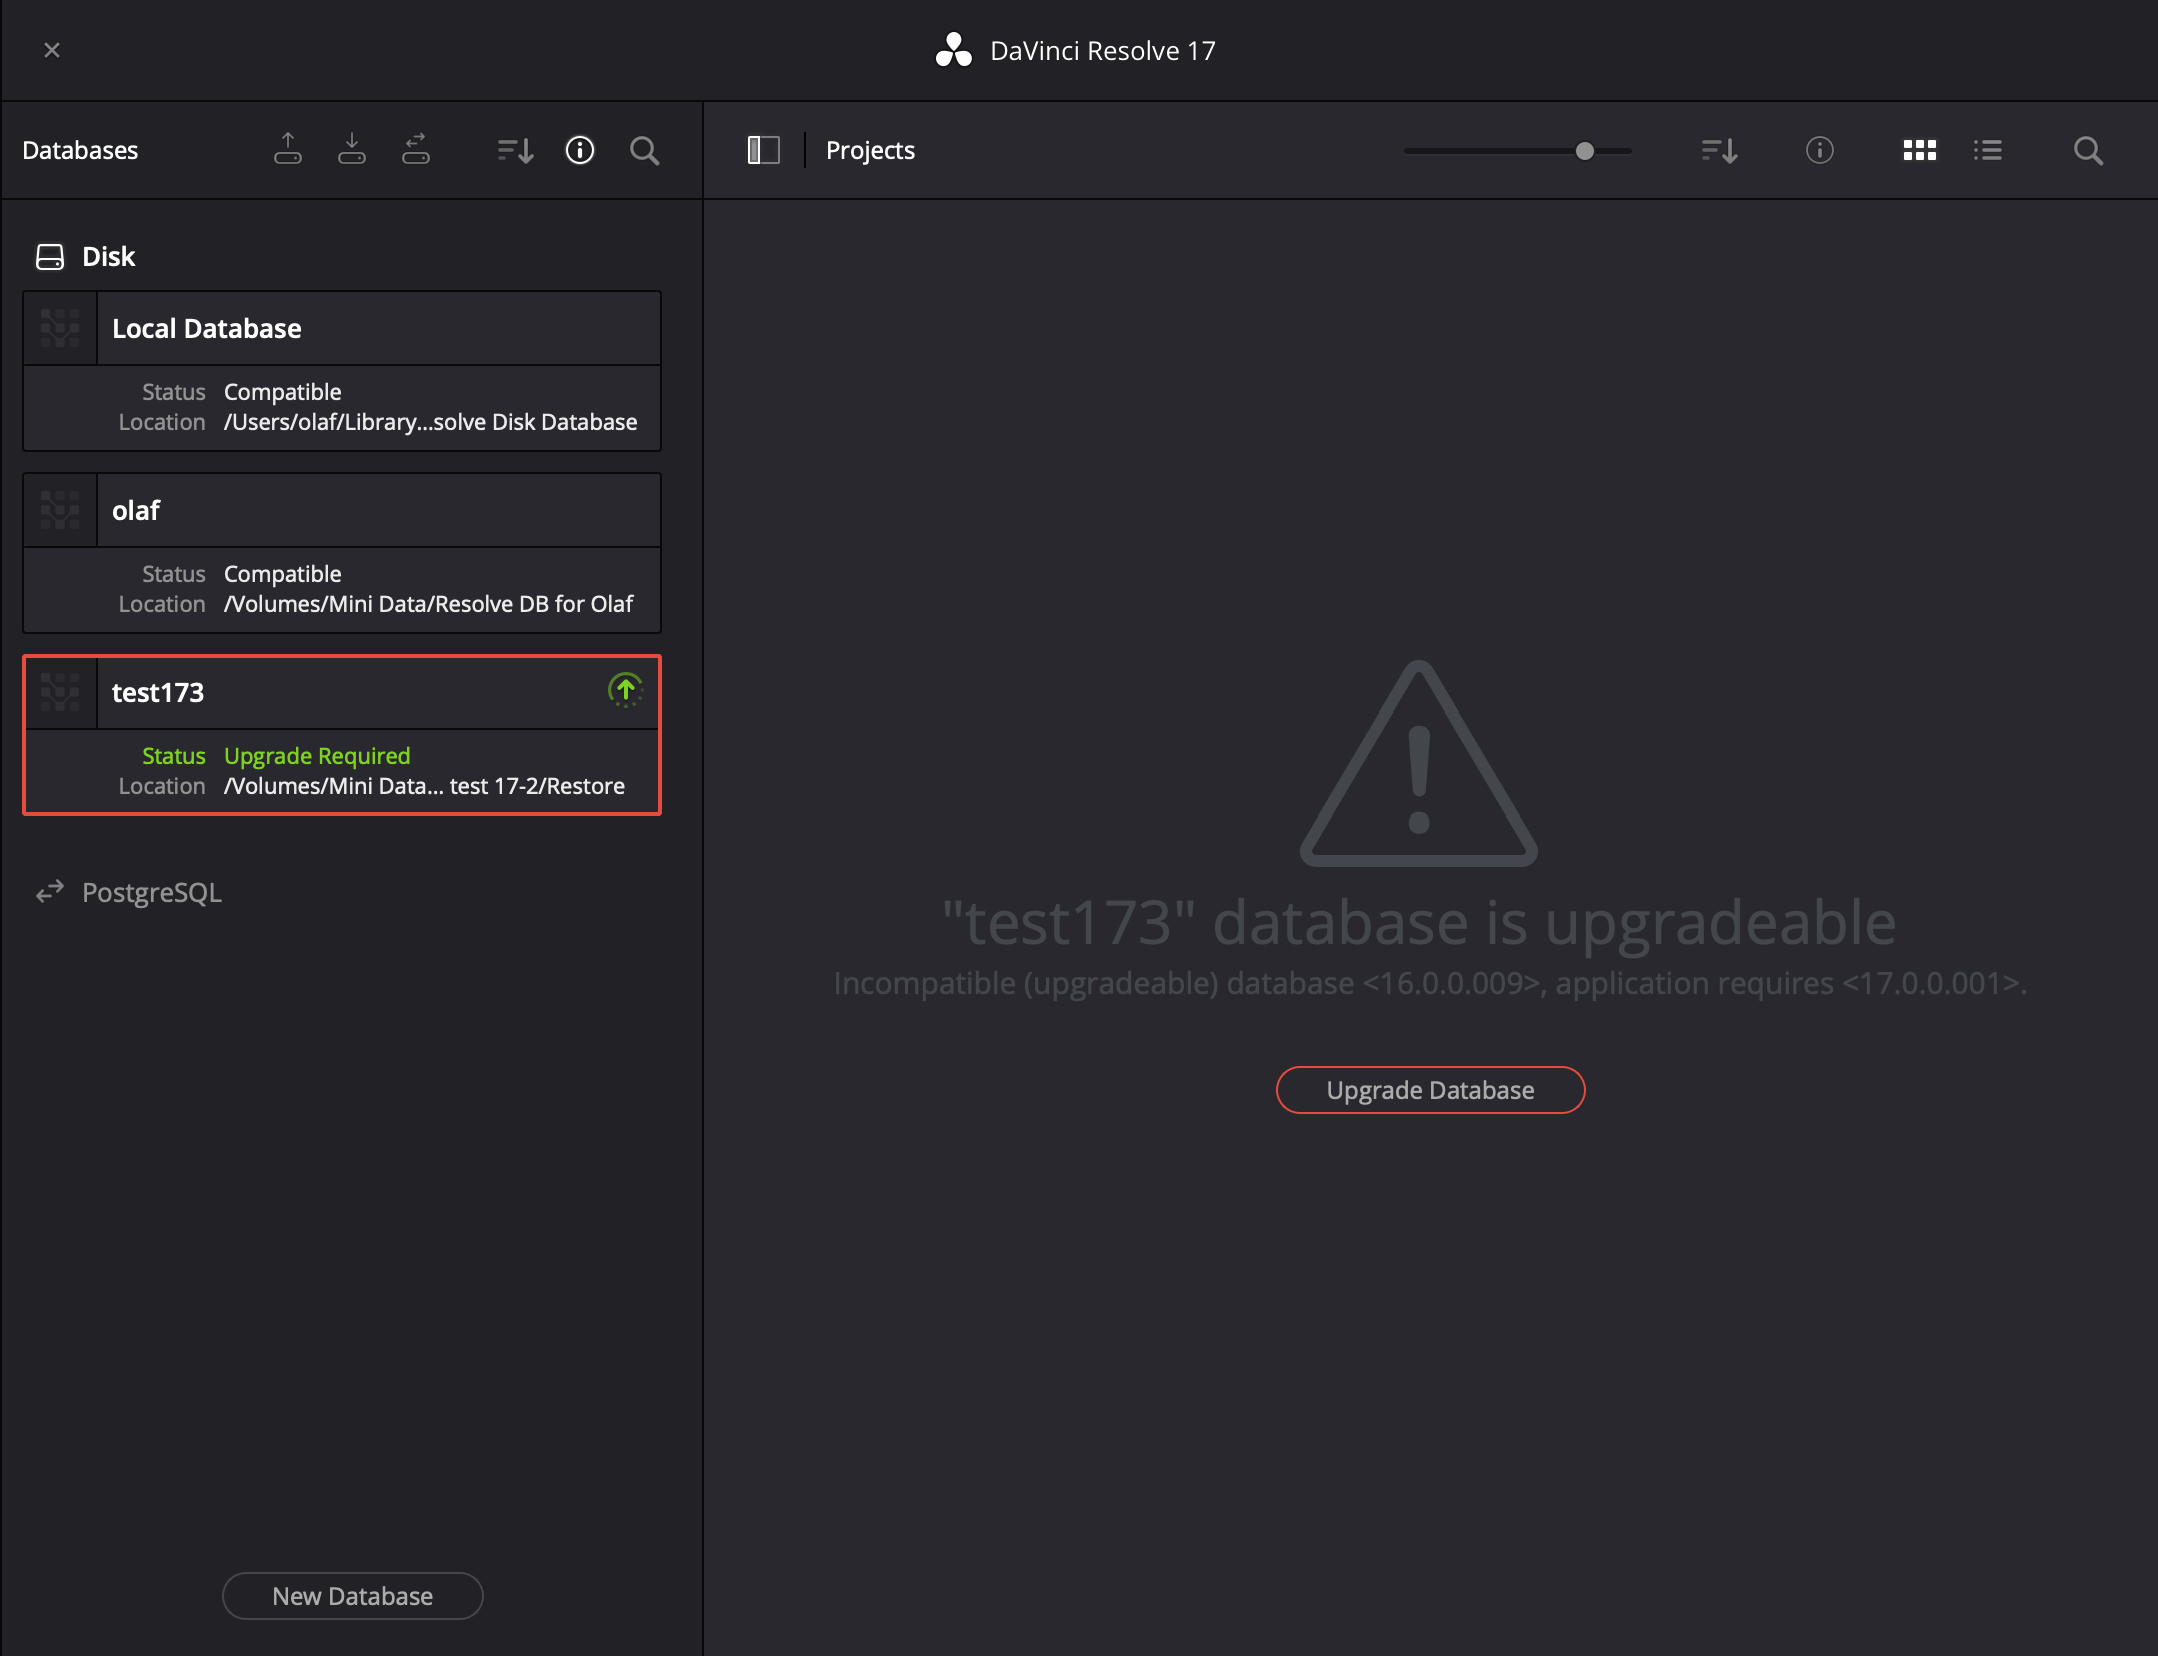The height and width of the screenshot is (1656, 2158).
Task: Click the Compatible status of olaf
Action: (283, 574)
